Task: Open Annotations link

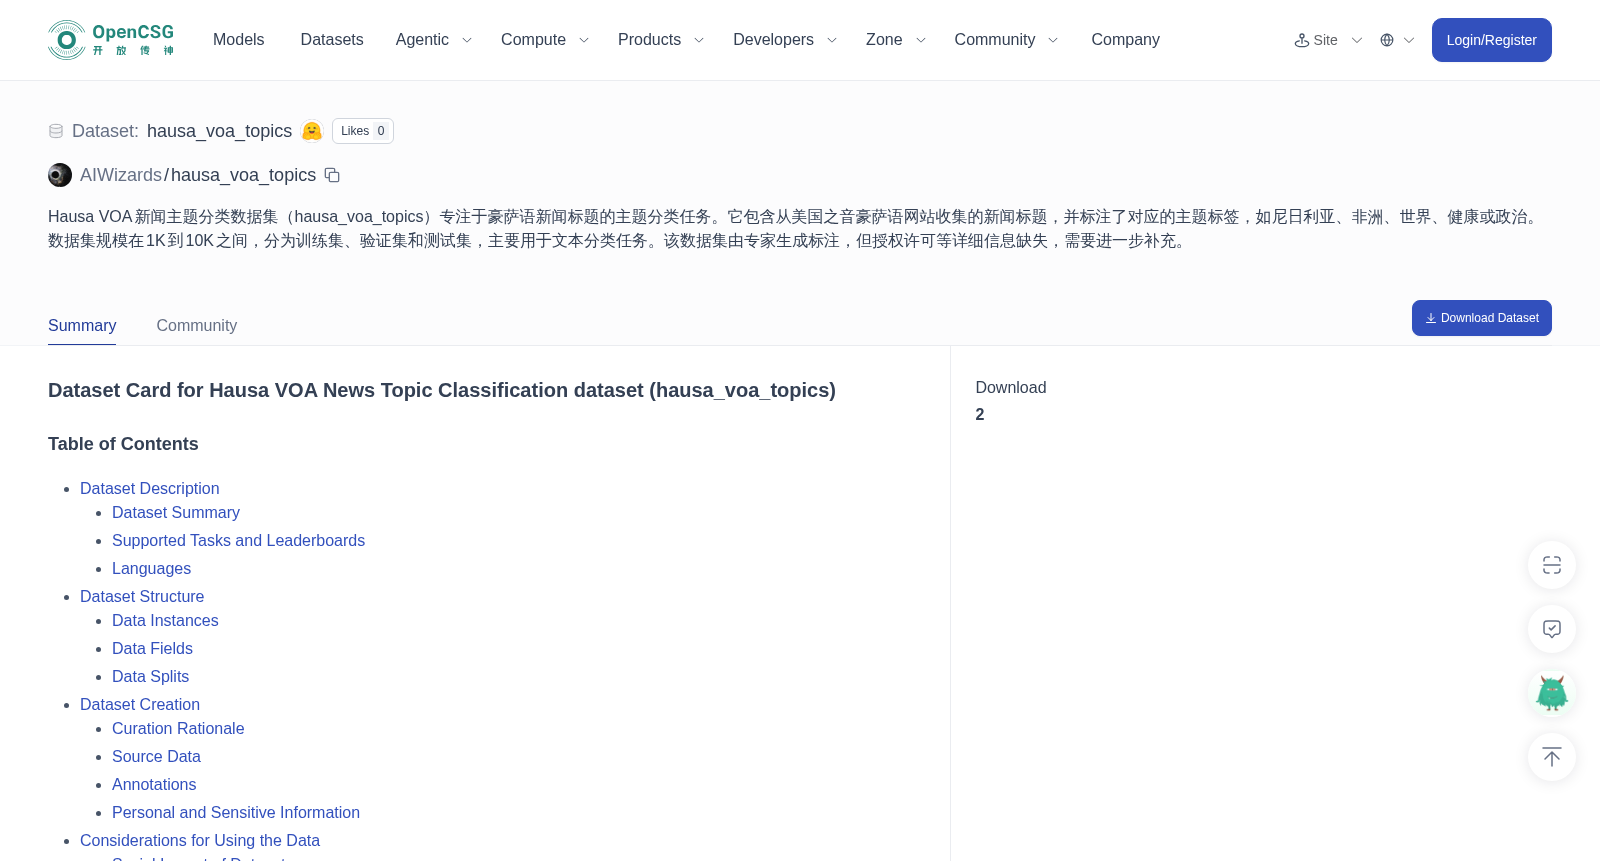Action: [154, 785]
